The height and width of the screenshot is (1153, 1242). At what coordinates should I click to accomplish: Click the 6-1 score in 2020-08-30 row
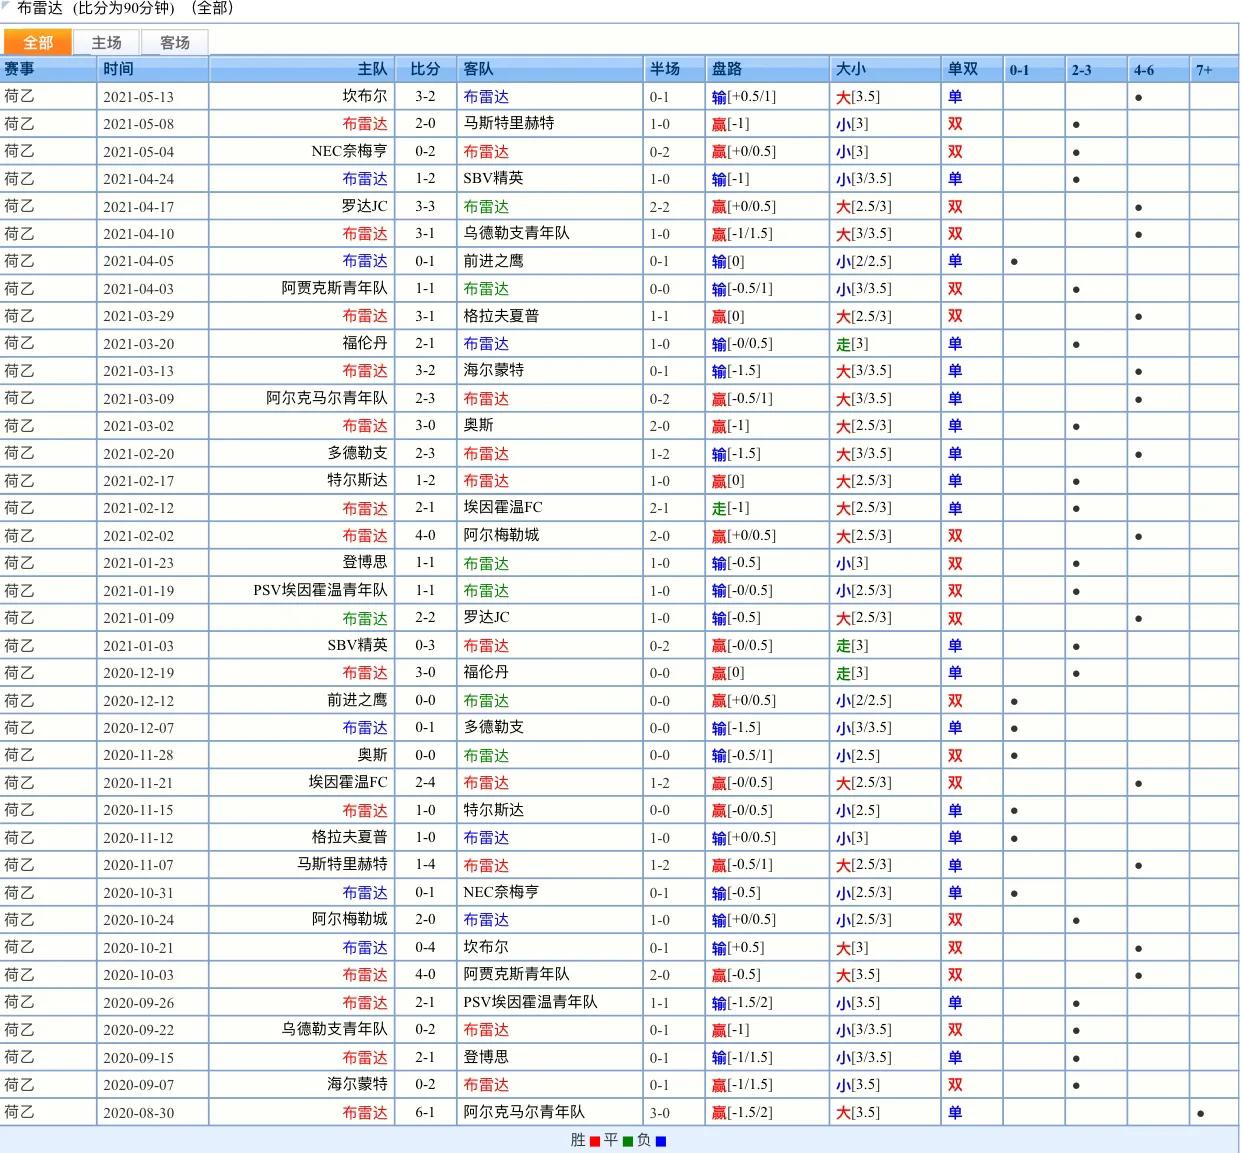coord(425,1112)
